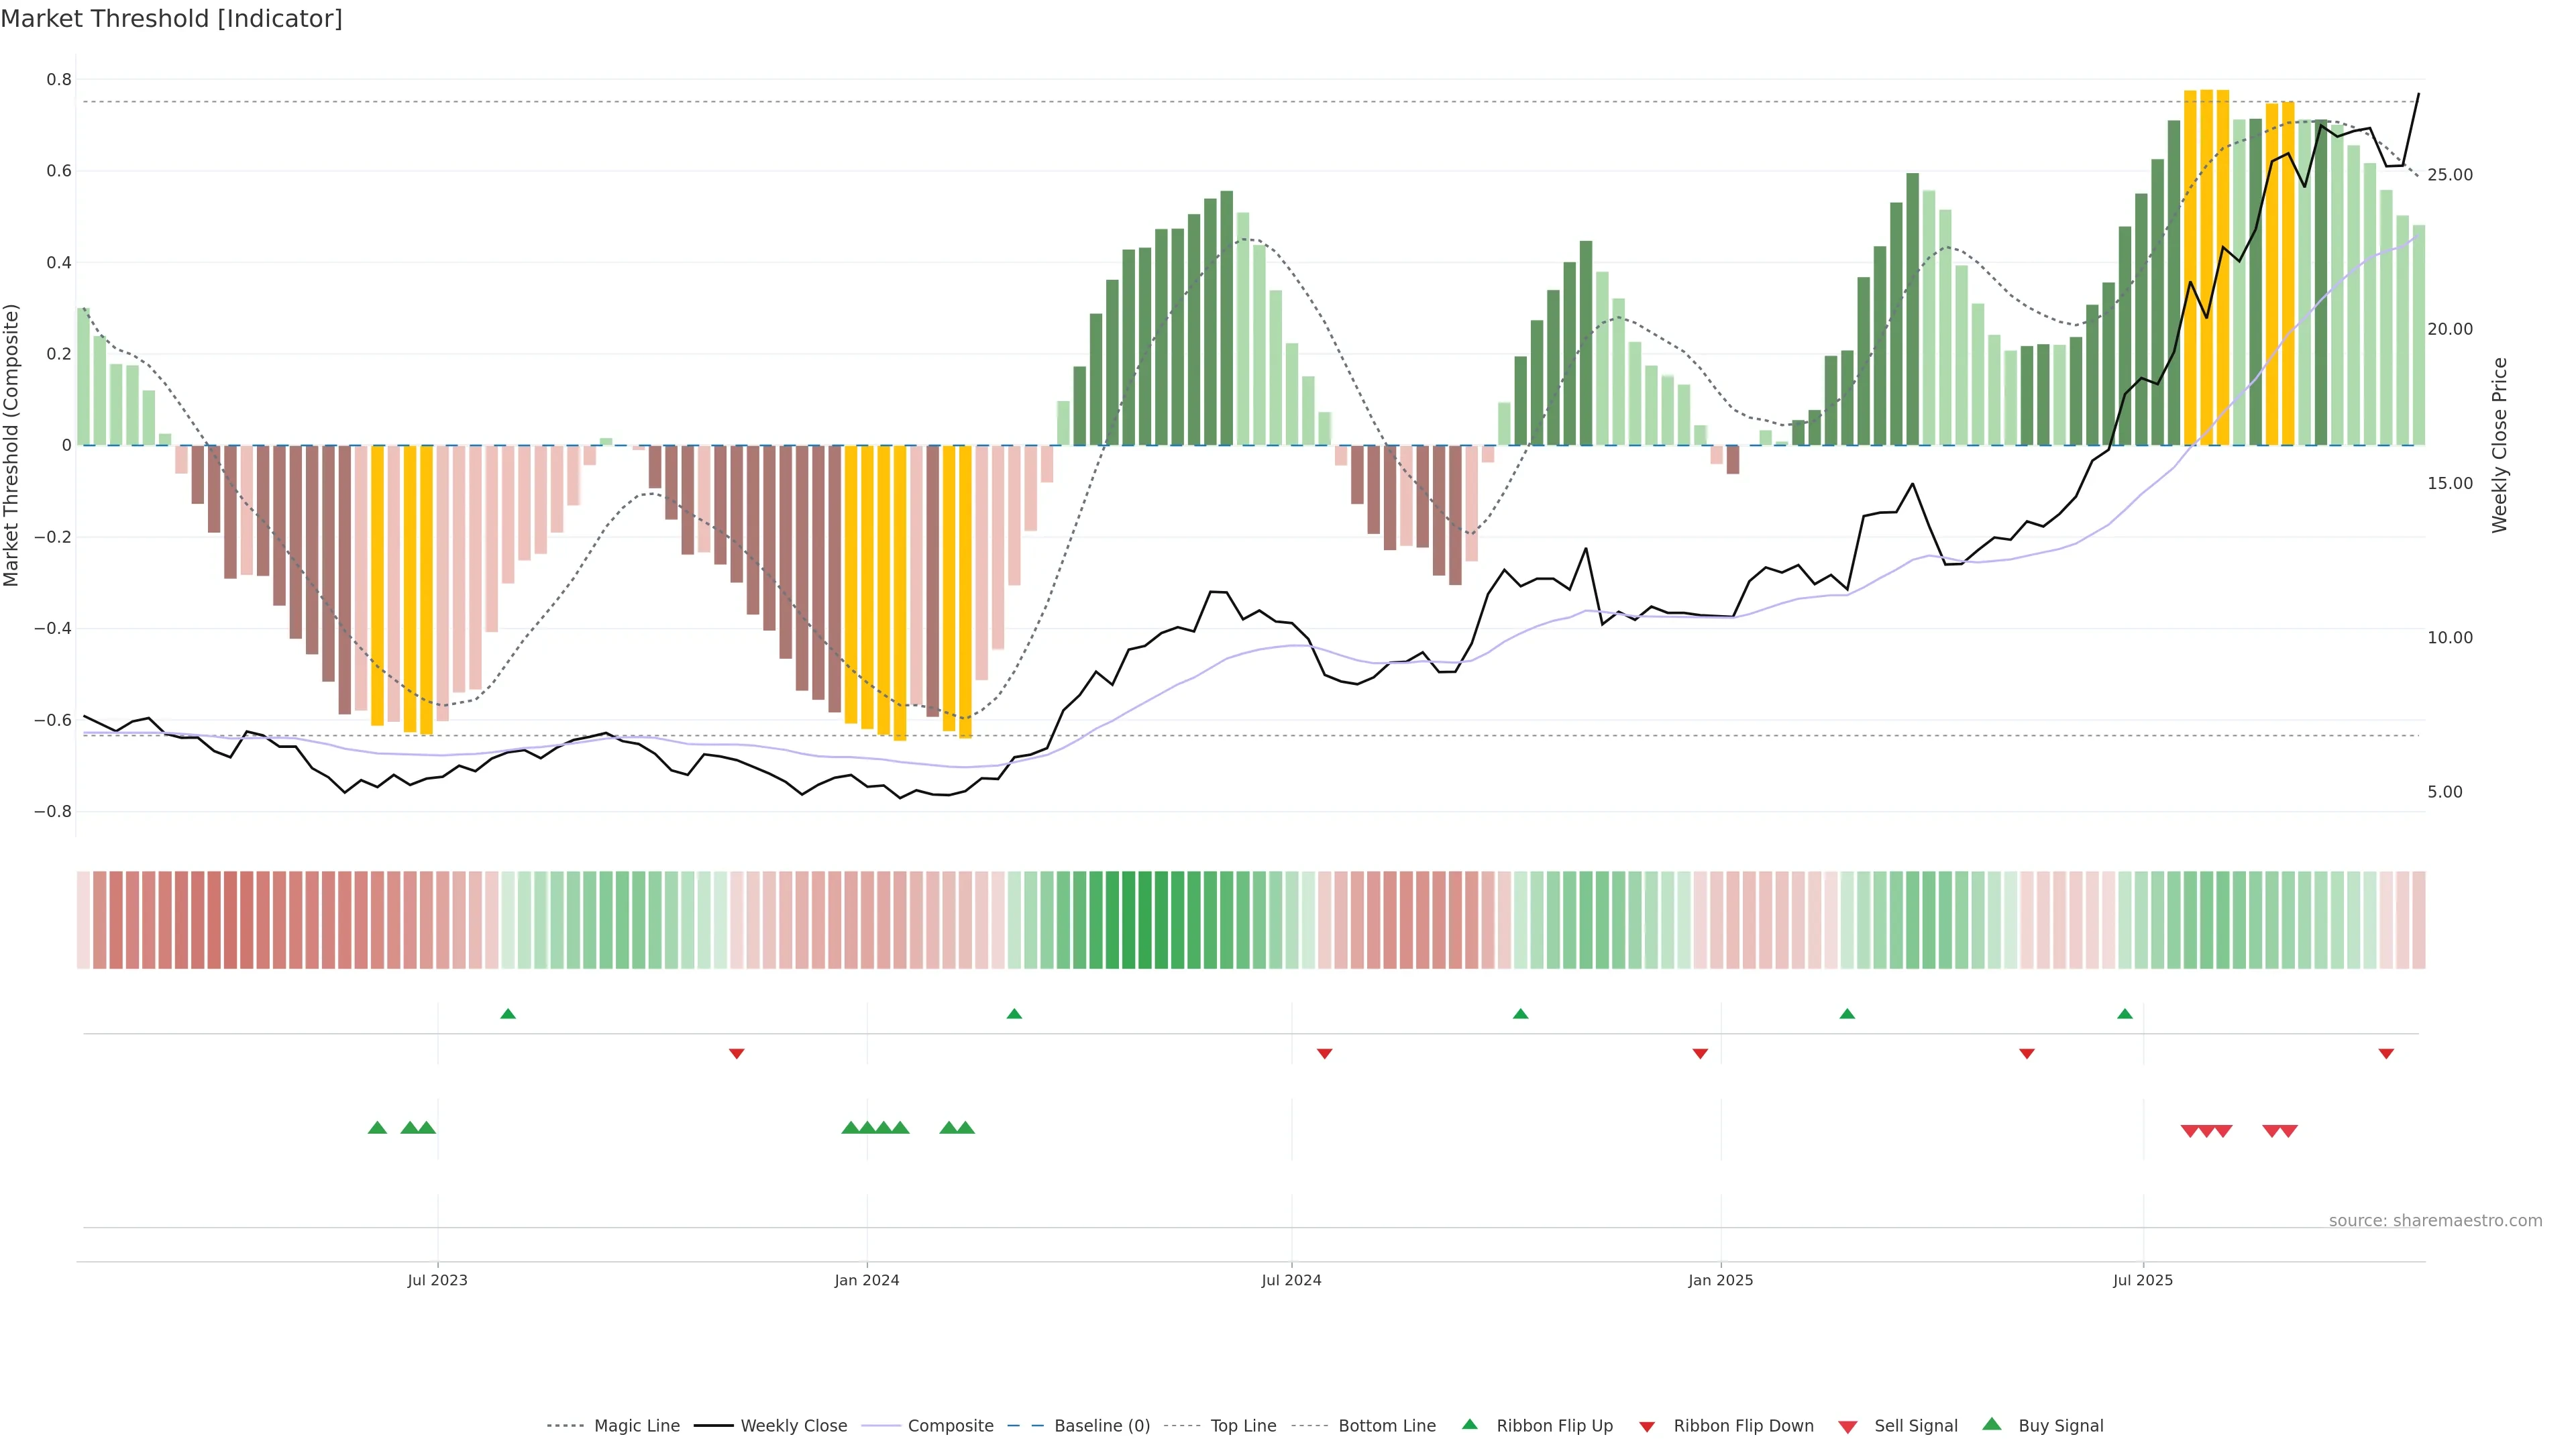Click the first green ribbon flip up marker
The height and width of the screenshot is (1449, 2576).
pyautogui.click(x=508, y=1014)
